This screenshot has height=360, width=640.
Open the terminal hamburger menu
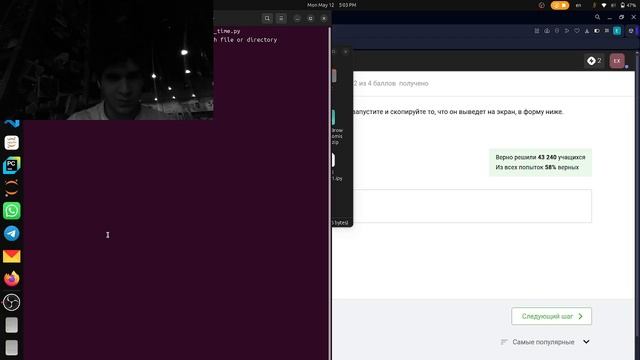281,18
